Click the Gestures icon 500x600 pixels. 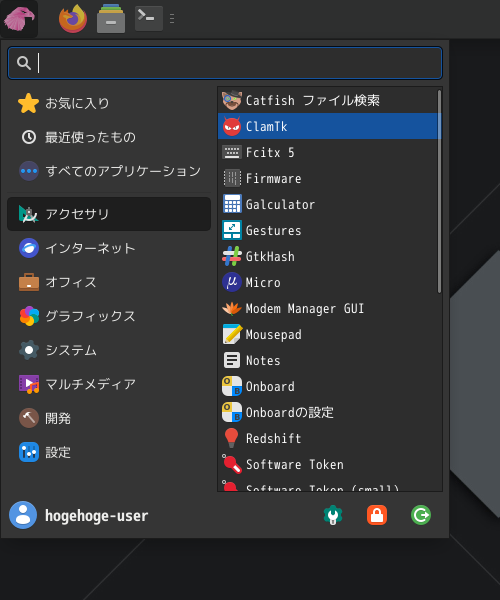click(x=232, y=230)
